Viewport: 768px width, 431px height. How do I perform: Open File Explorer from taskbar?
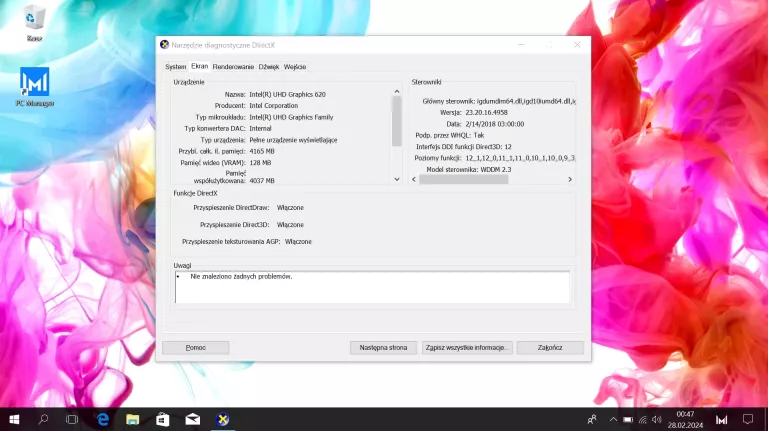132,420
